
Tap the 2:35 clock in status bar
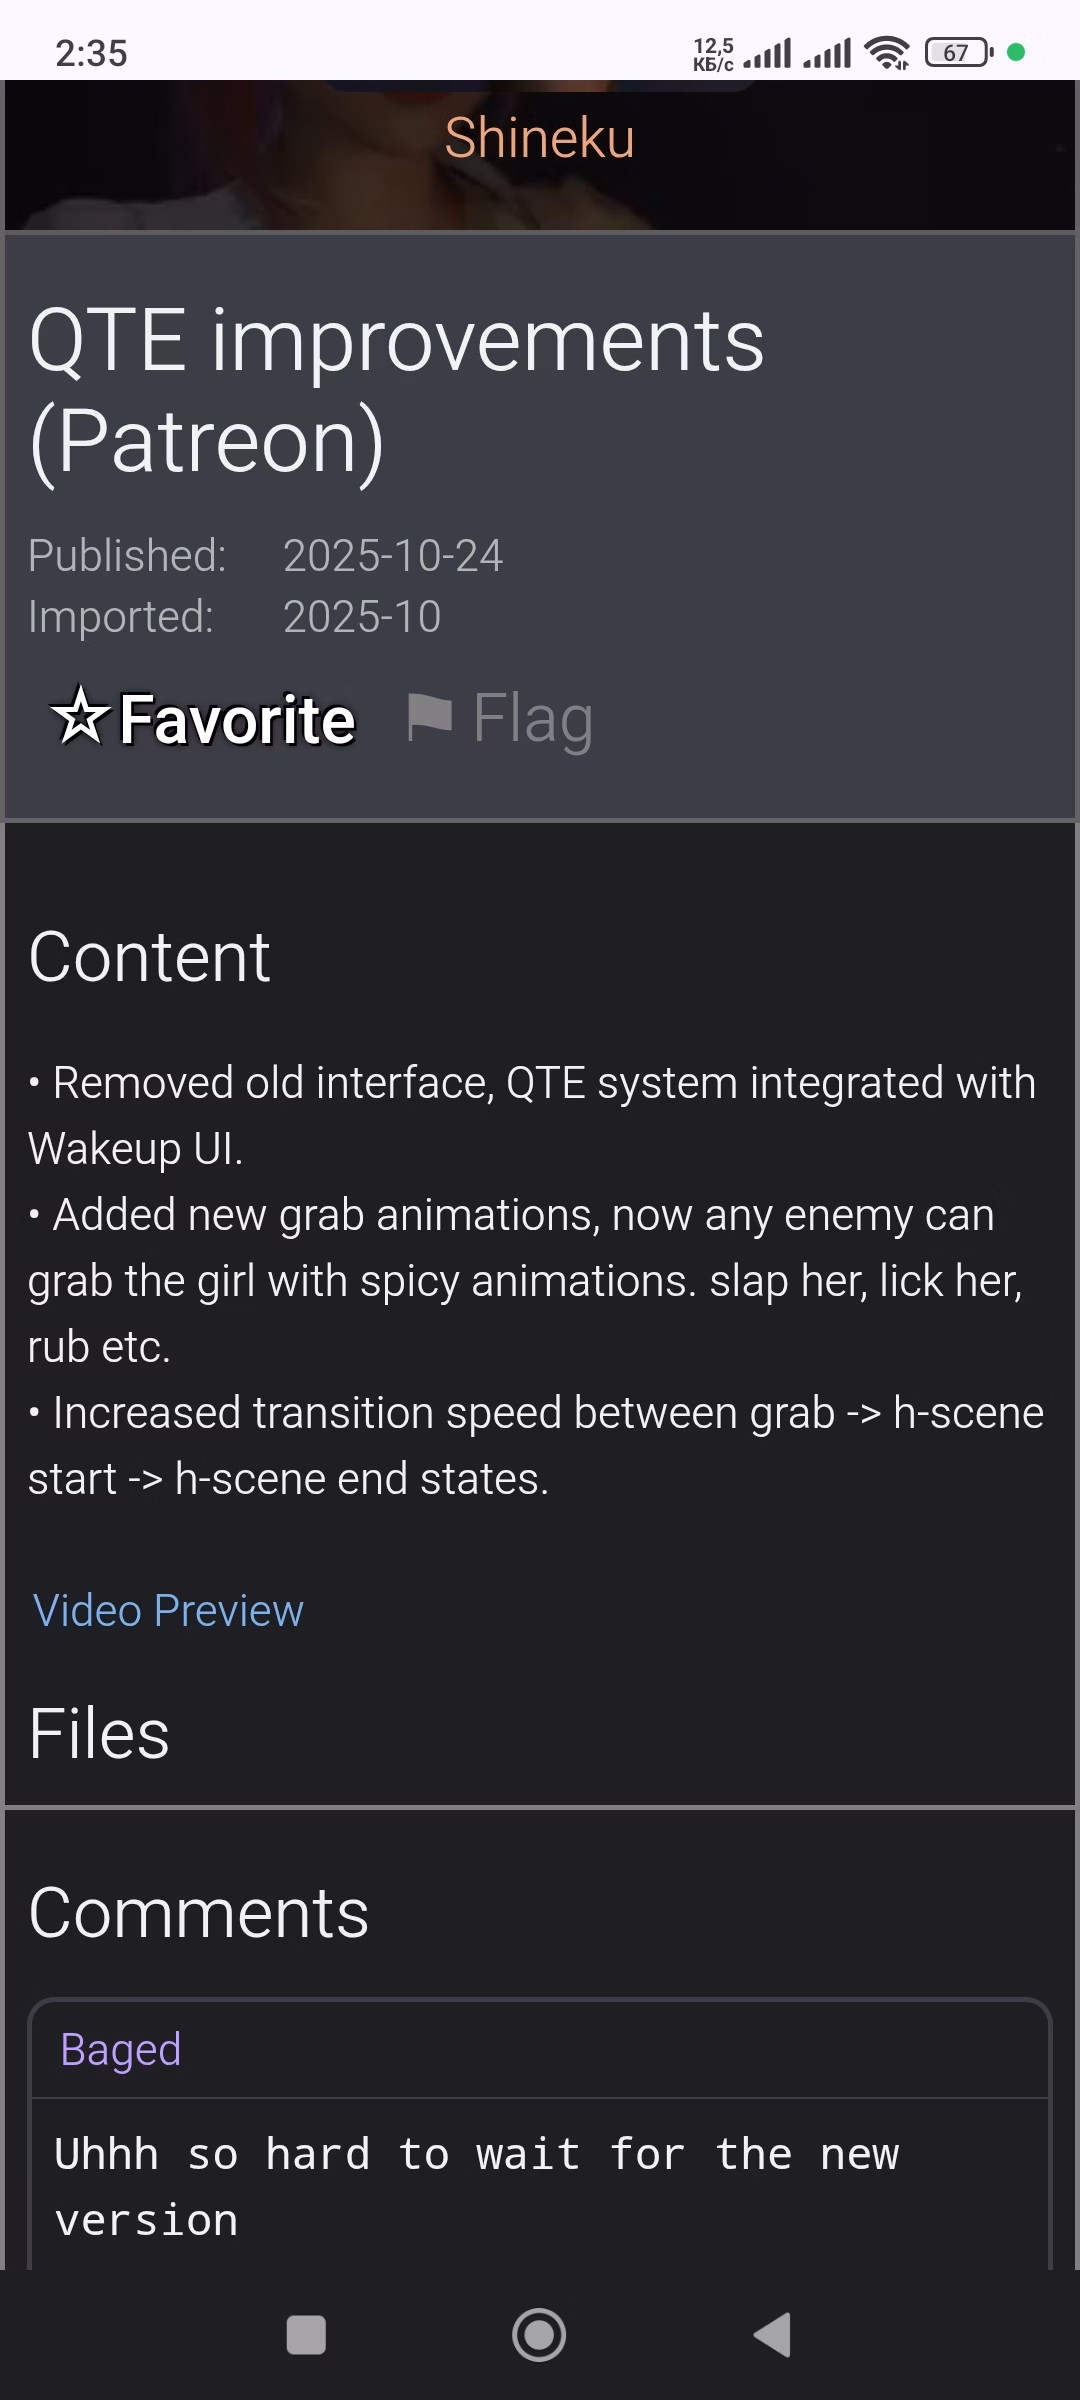click(x=91, y=53)
